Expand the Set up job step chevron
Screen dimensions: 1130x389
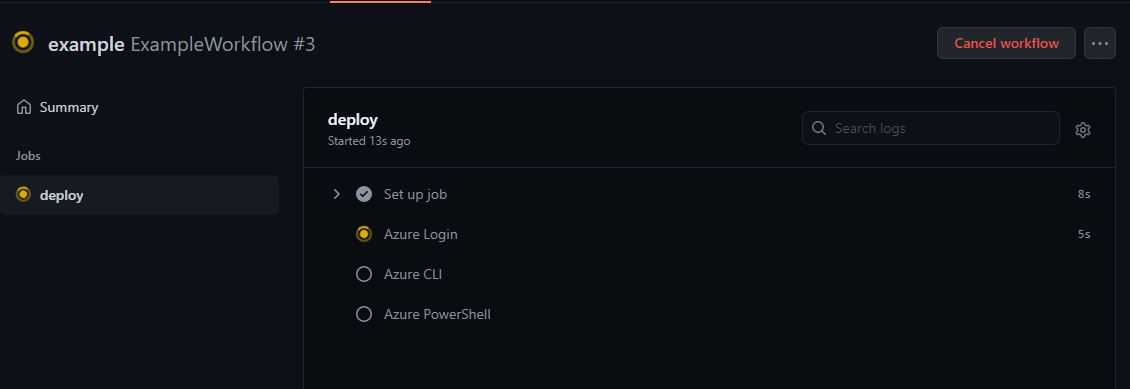click(x=336, y=194)
